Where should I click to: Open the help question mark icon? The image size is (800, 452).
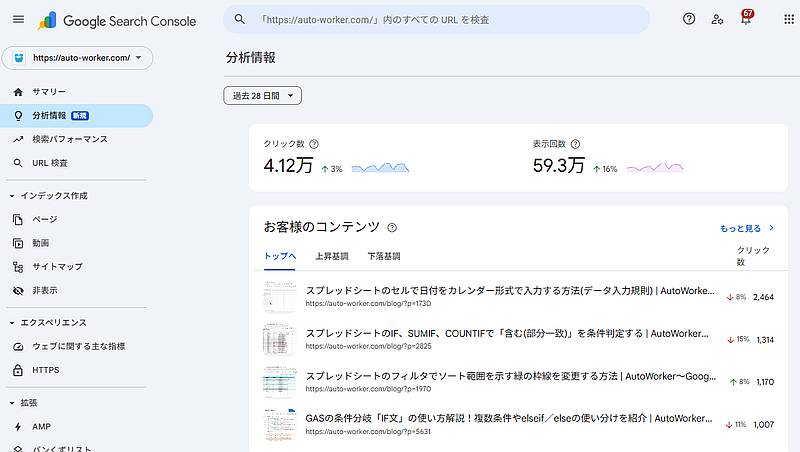(689, 19)
